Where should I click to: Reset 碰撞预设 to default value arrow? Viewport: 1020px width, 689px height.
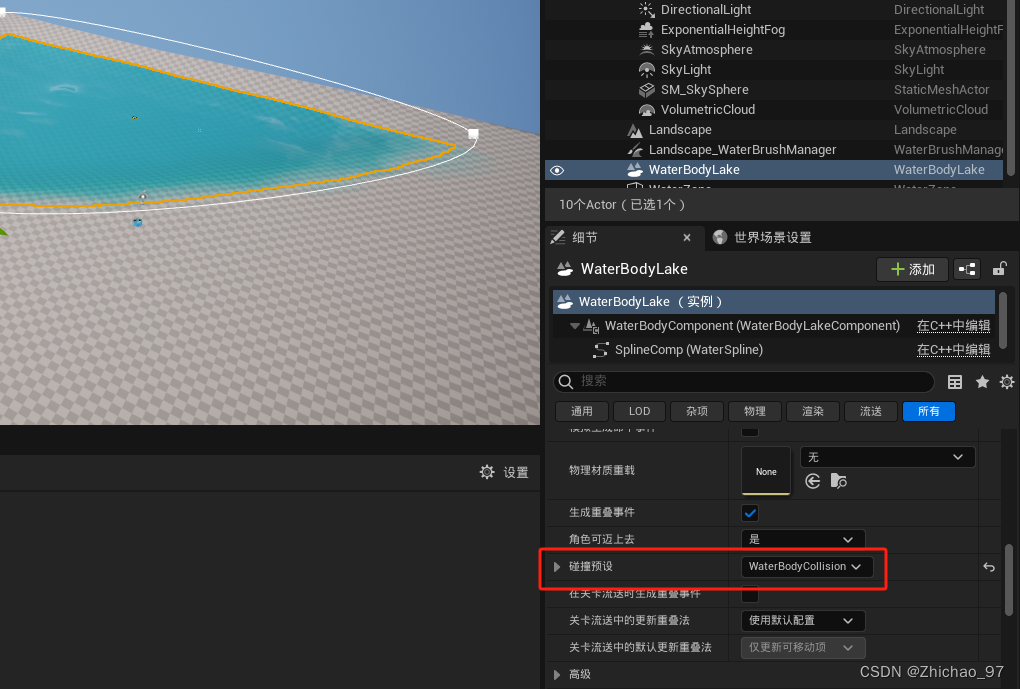(x=989, y=567)
